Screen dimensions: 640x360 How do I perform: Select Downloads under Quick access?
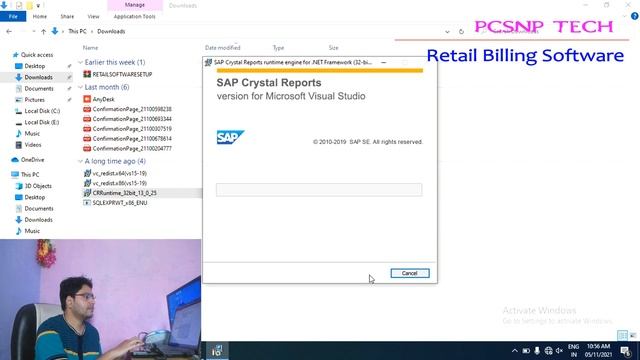click(38, 77)
